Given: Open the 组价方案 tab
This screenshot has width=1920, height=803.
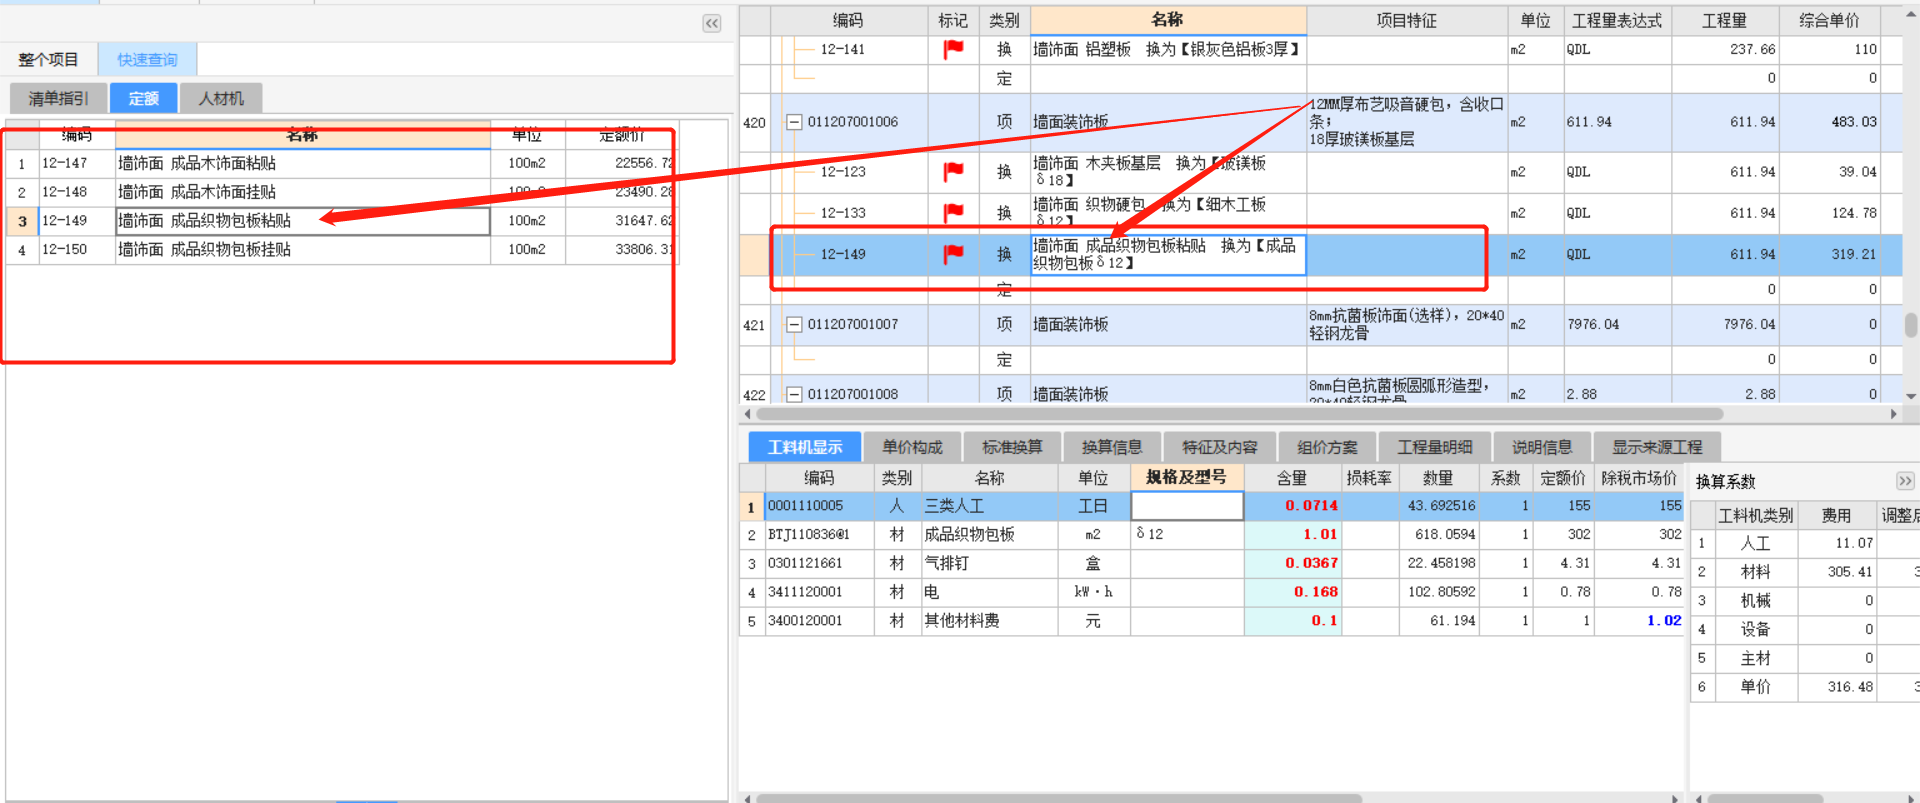Looking at the screenshot, I should 1327,447.
